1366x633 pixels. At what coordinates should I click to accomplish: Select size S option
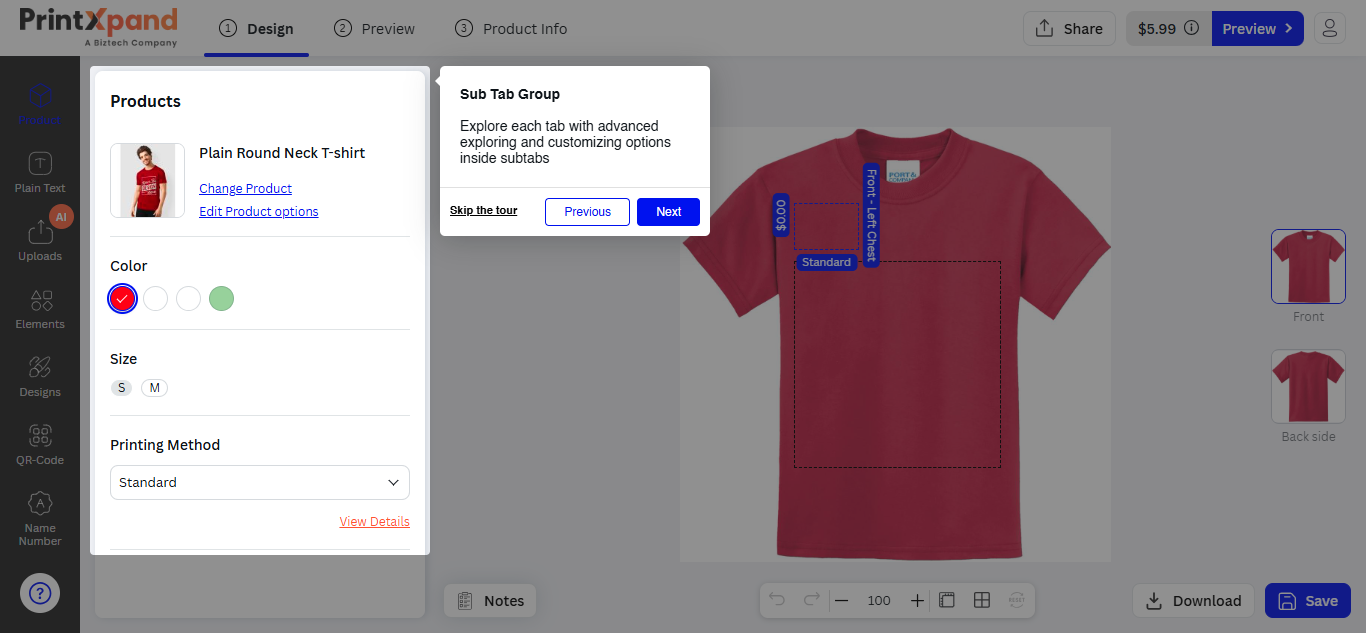coord(121,388)
